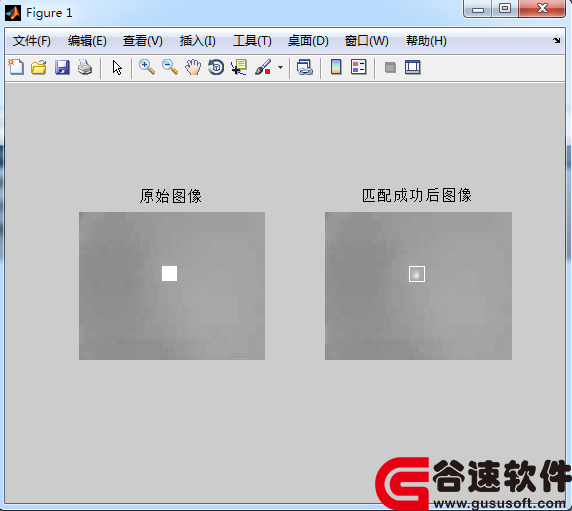Select the Brush data tool
This screenshot has height=511, width=572.
point(263,67)
